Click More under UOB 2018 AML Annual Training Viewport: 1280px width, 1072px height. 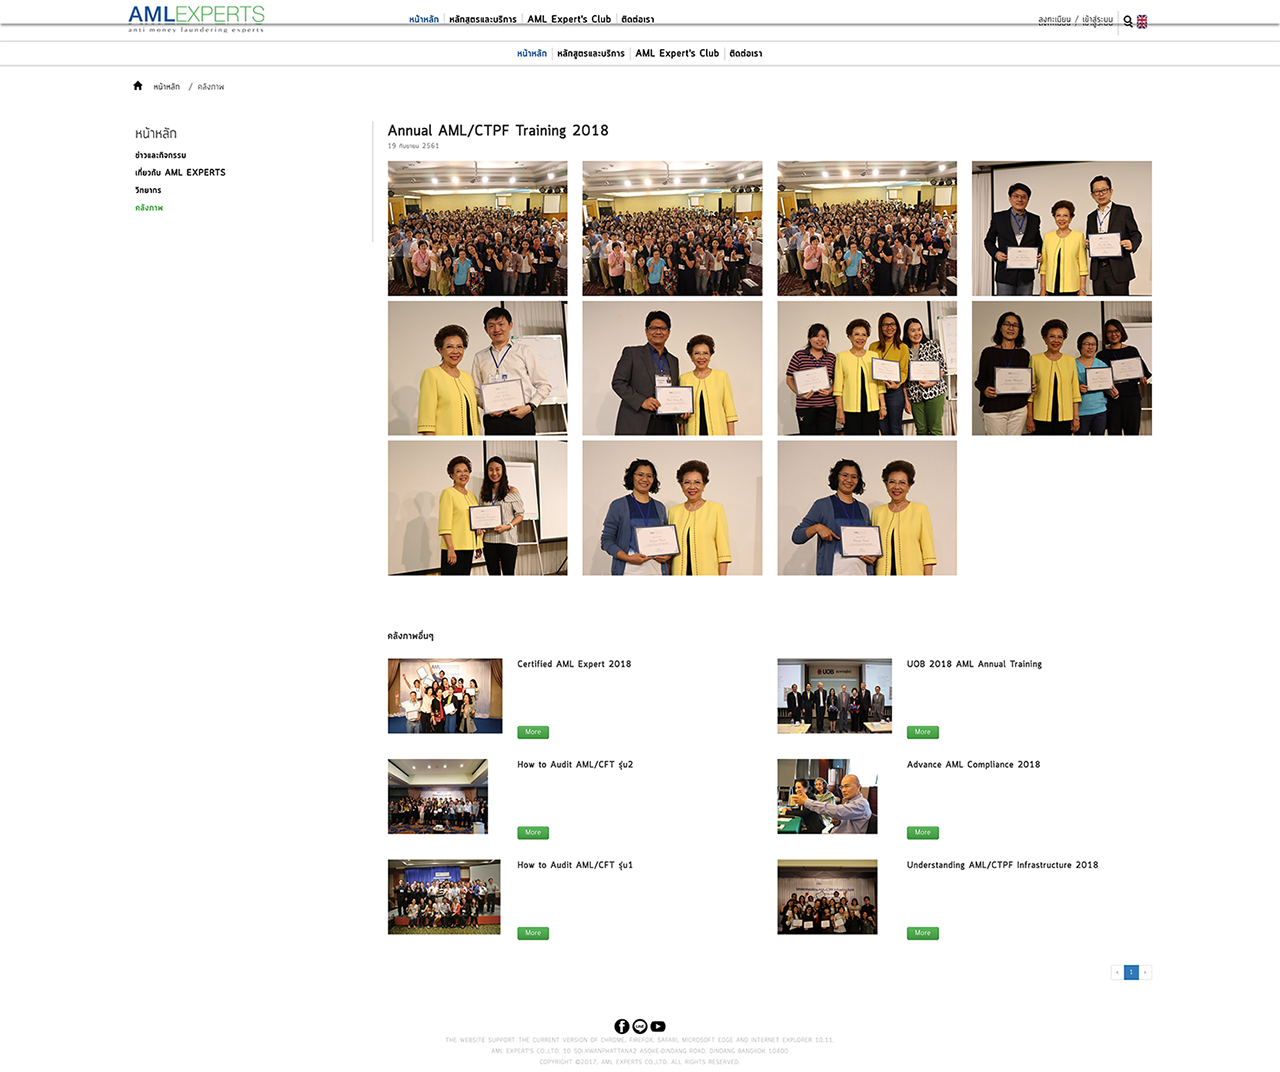tap(922, 732)
